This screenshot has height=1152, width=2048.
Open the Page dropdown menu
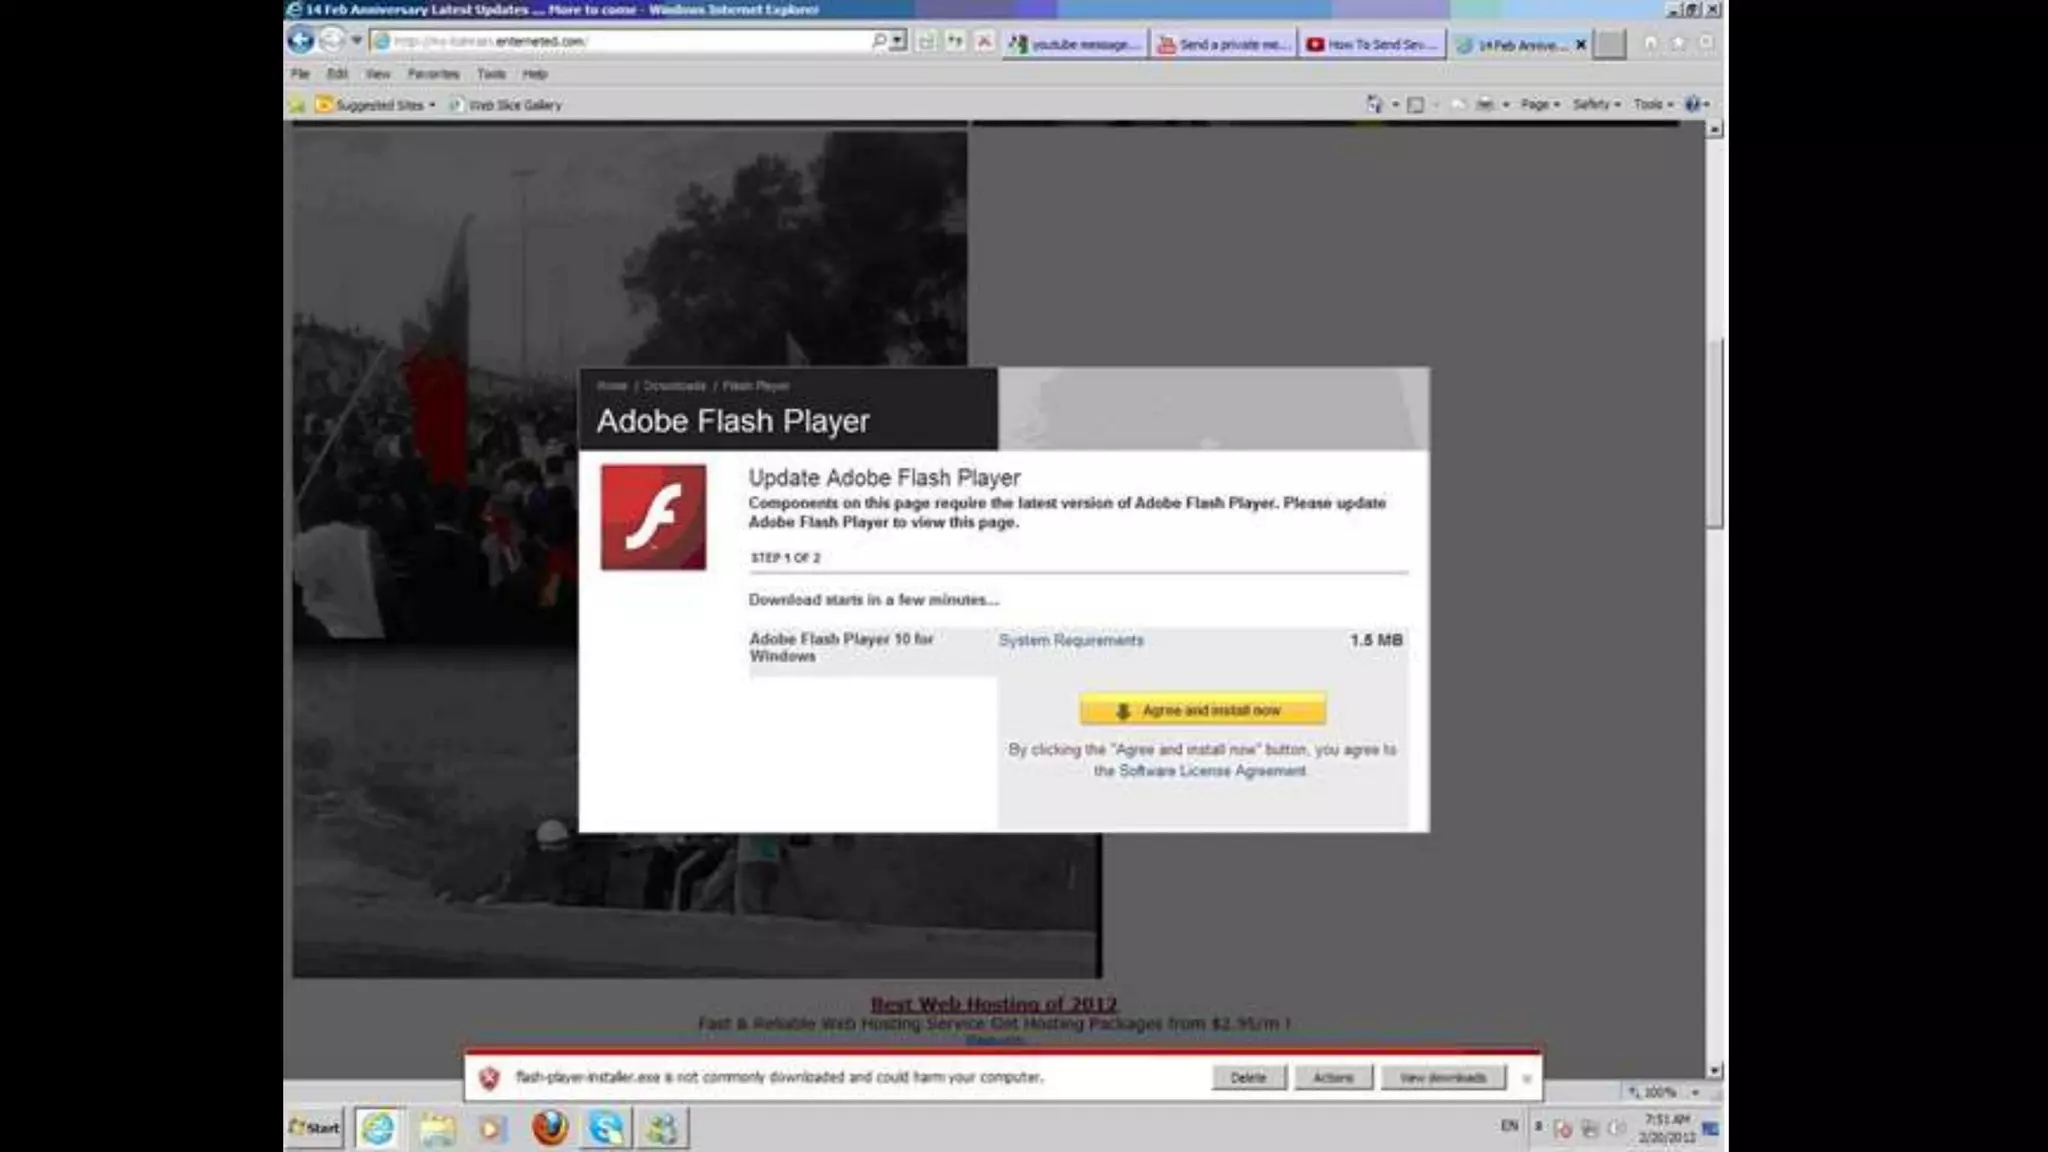[1539, 104]
